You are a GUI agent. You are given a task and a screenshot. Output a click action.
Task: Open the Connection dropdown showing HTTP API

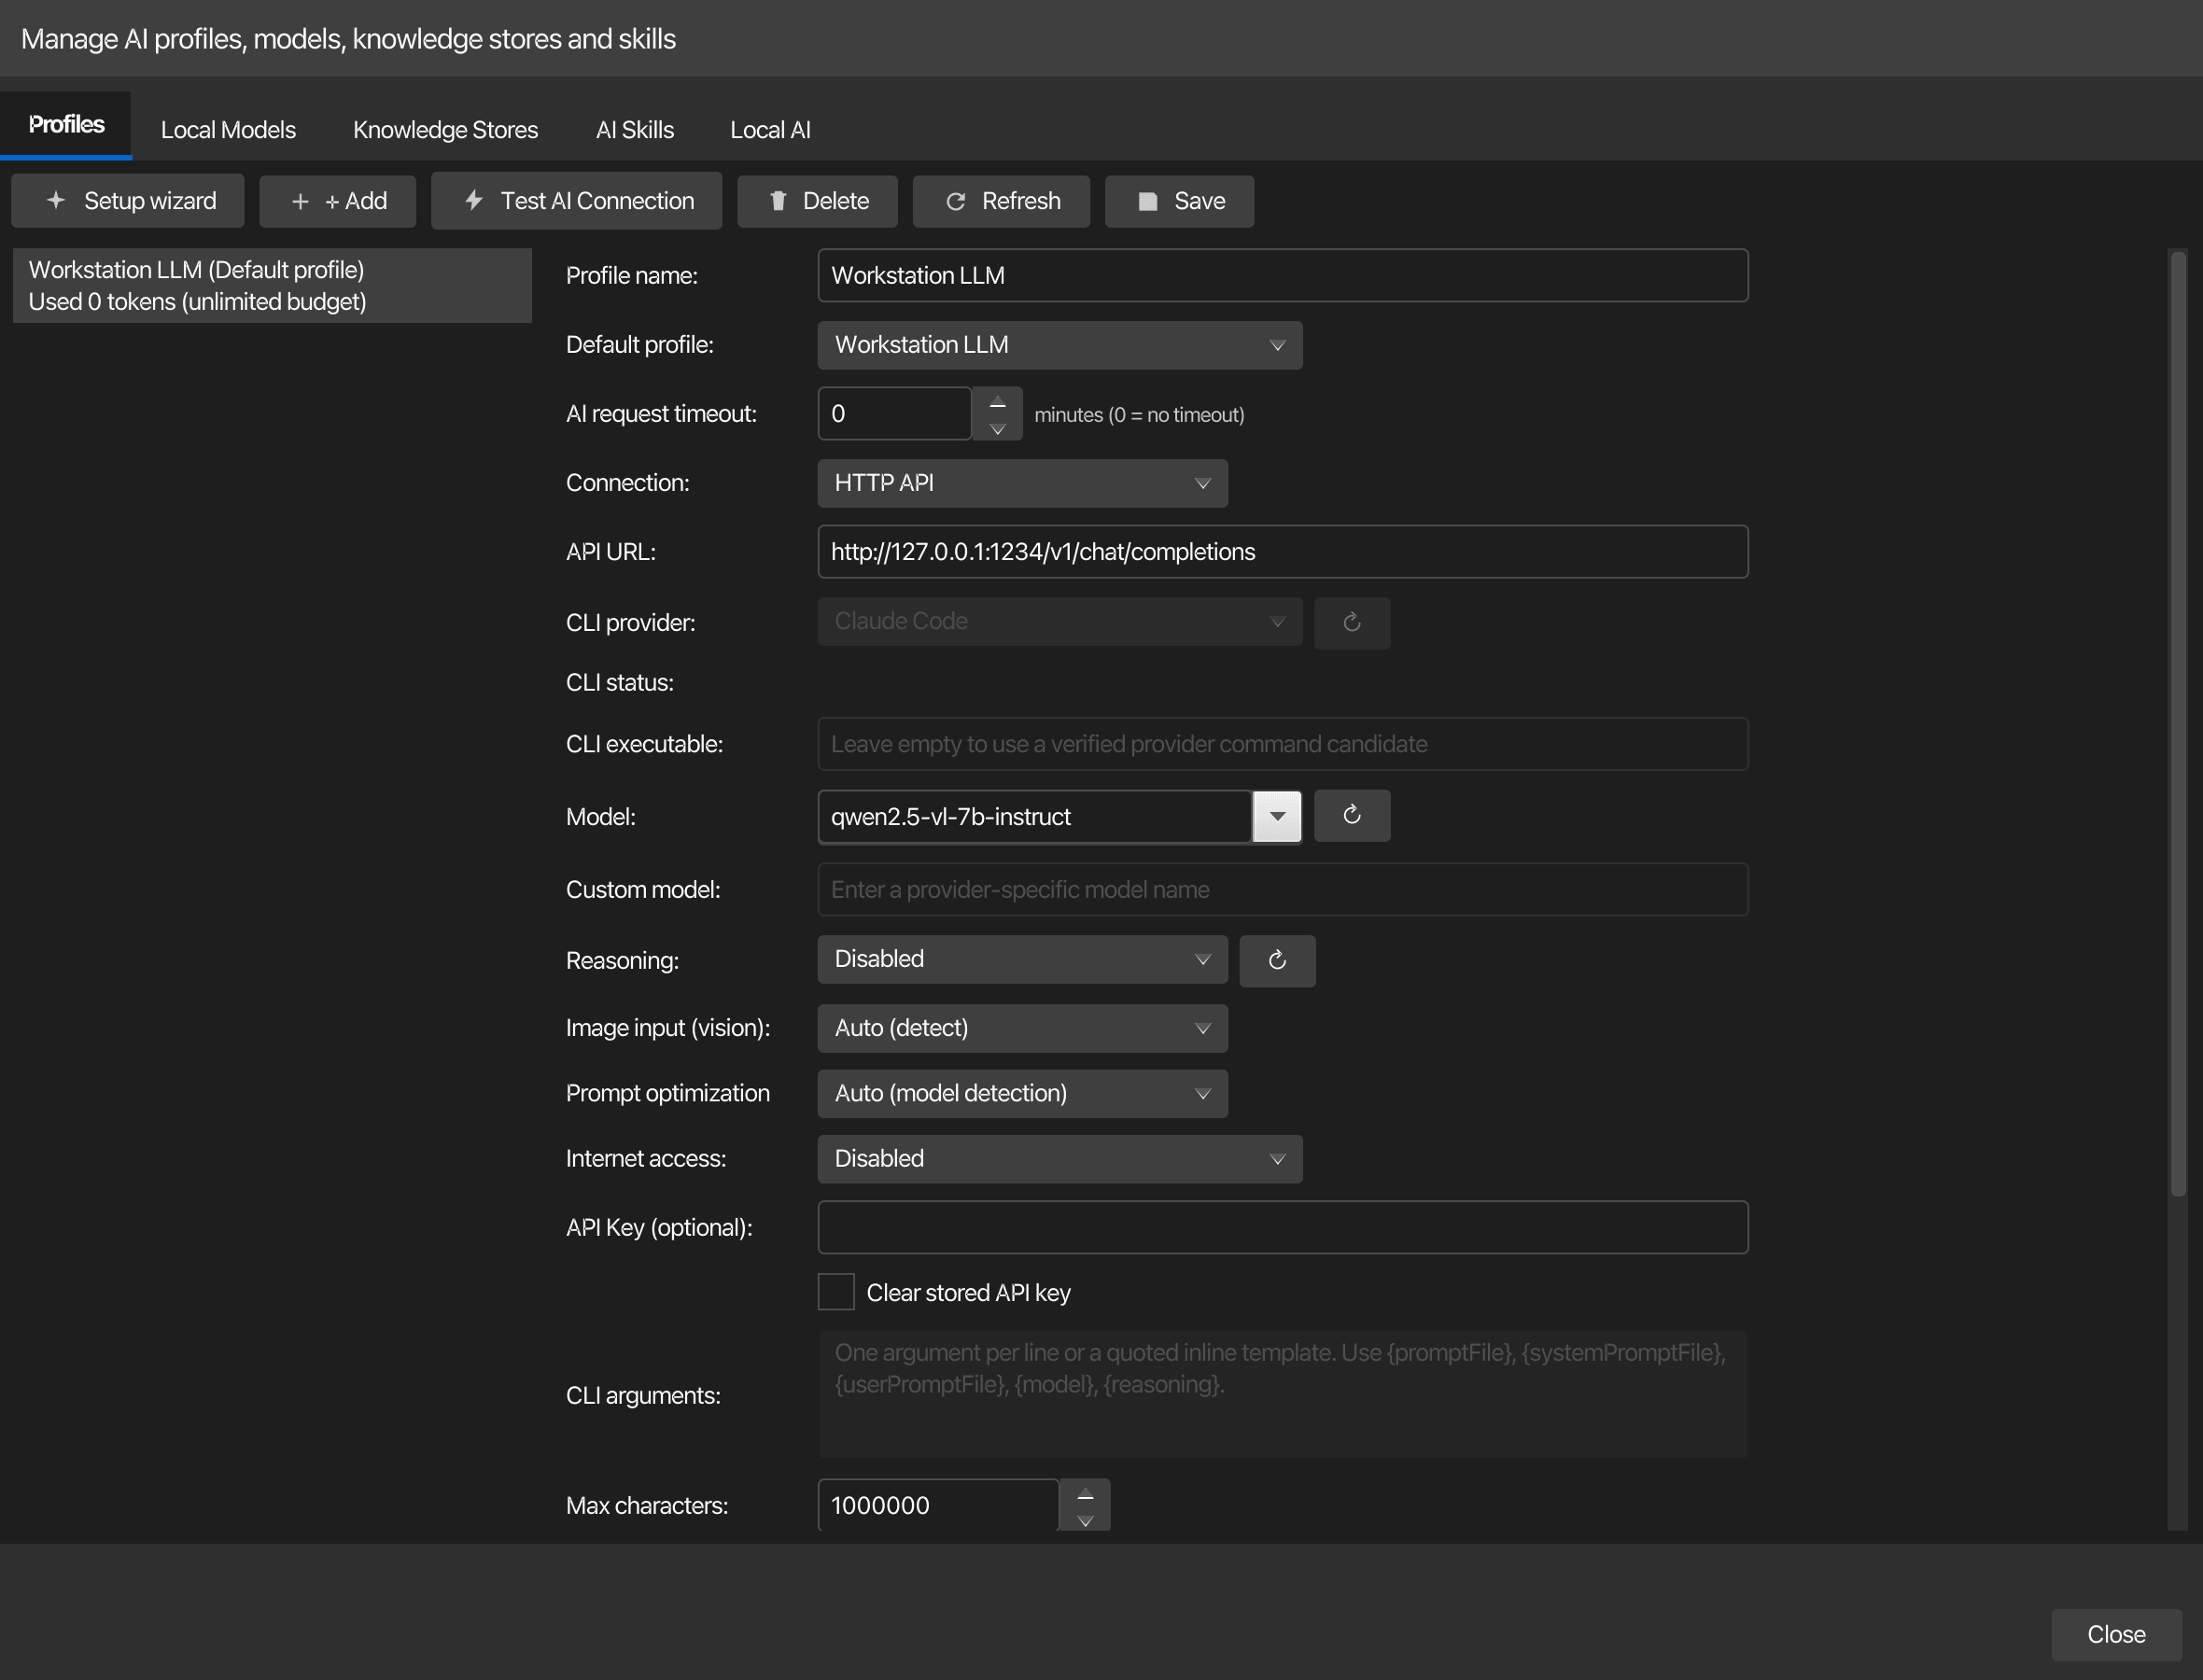pyautogui.click(x=1022, y=483)
